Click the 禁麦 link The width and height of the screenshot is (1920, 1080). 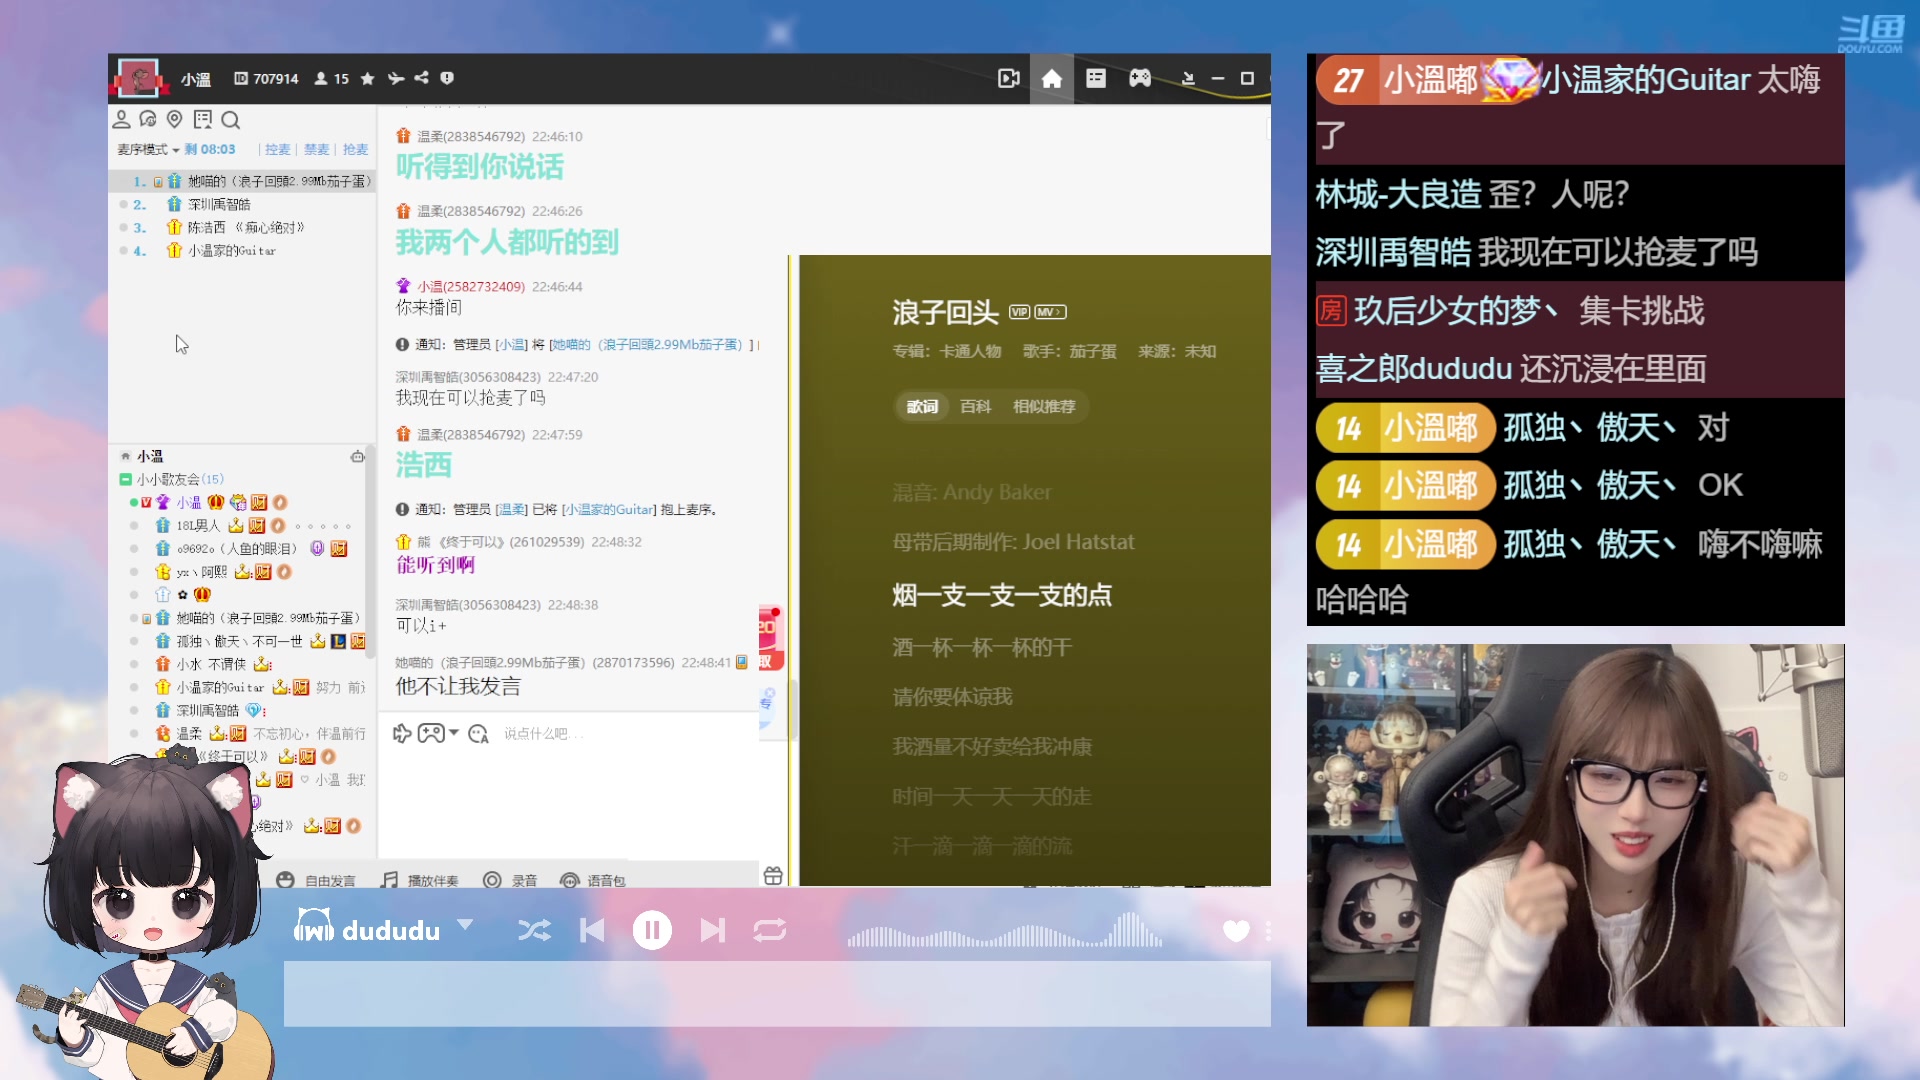tap(316, 150)
